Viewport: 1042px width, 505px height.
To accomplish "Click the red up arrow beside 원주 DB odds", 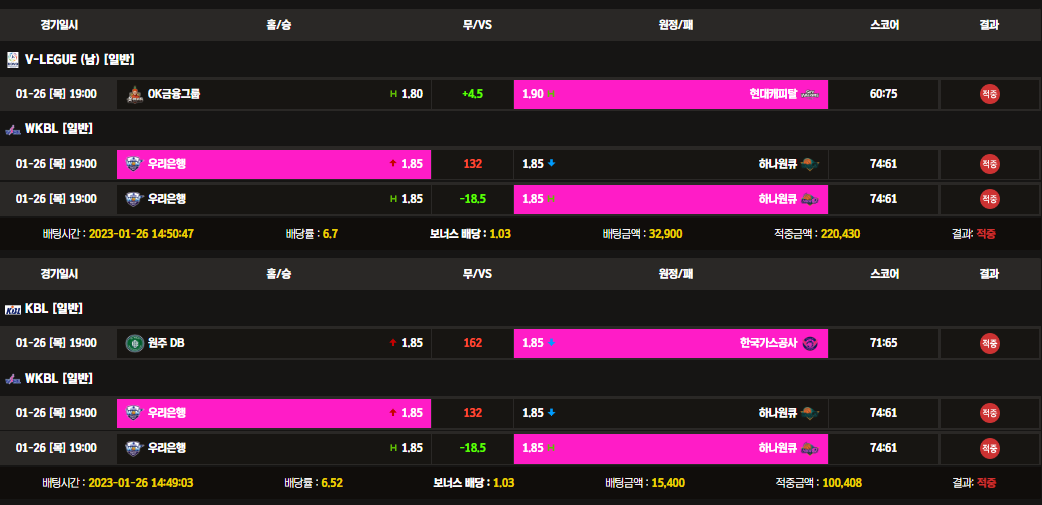I will [x=392, y=343].
